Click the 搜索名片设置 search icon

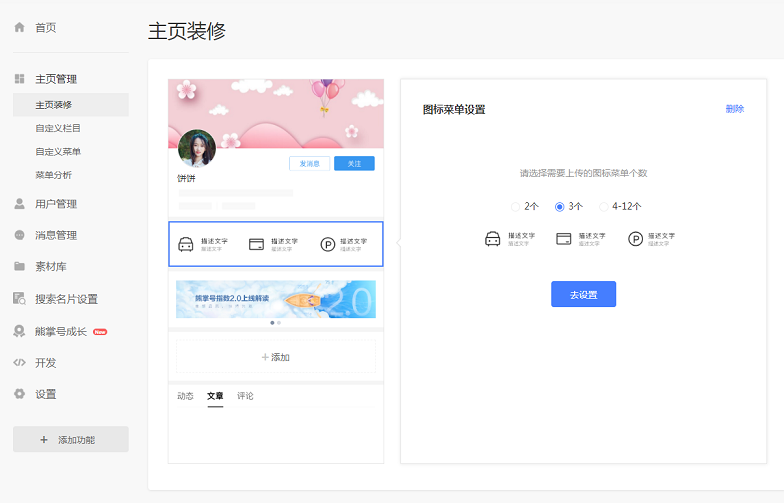pos(19,298)
